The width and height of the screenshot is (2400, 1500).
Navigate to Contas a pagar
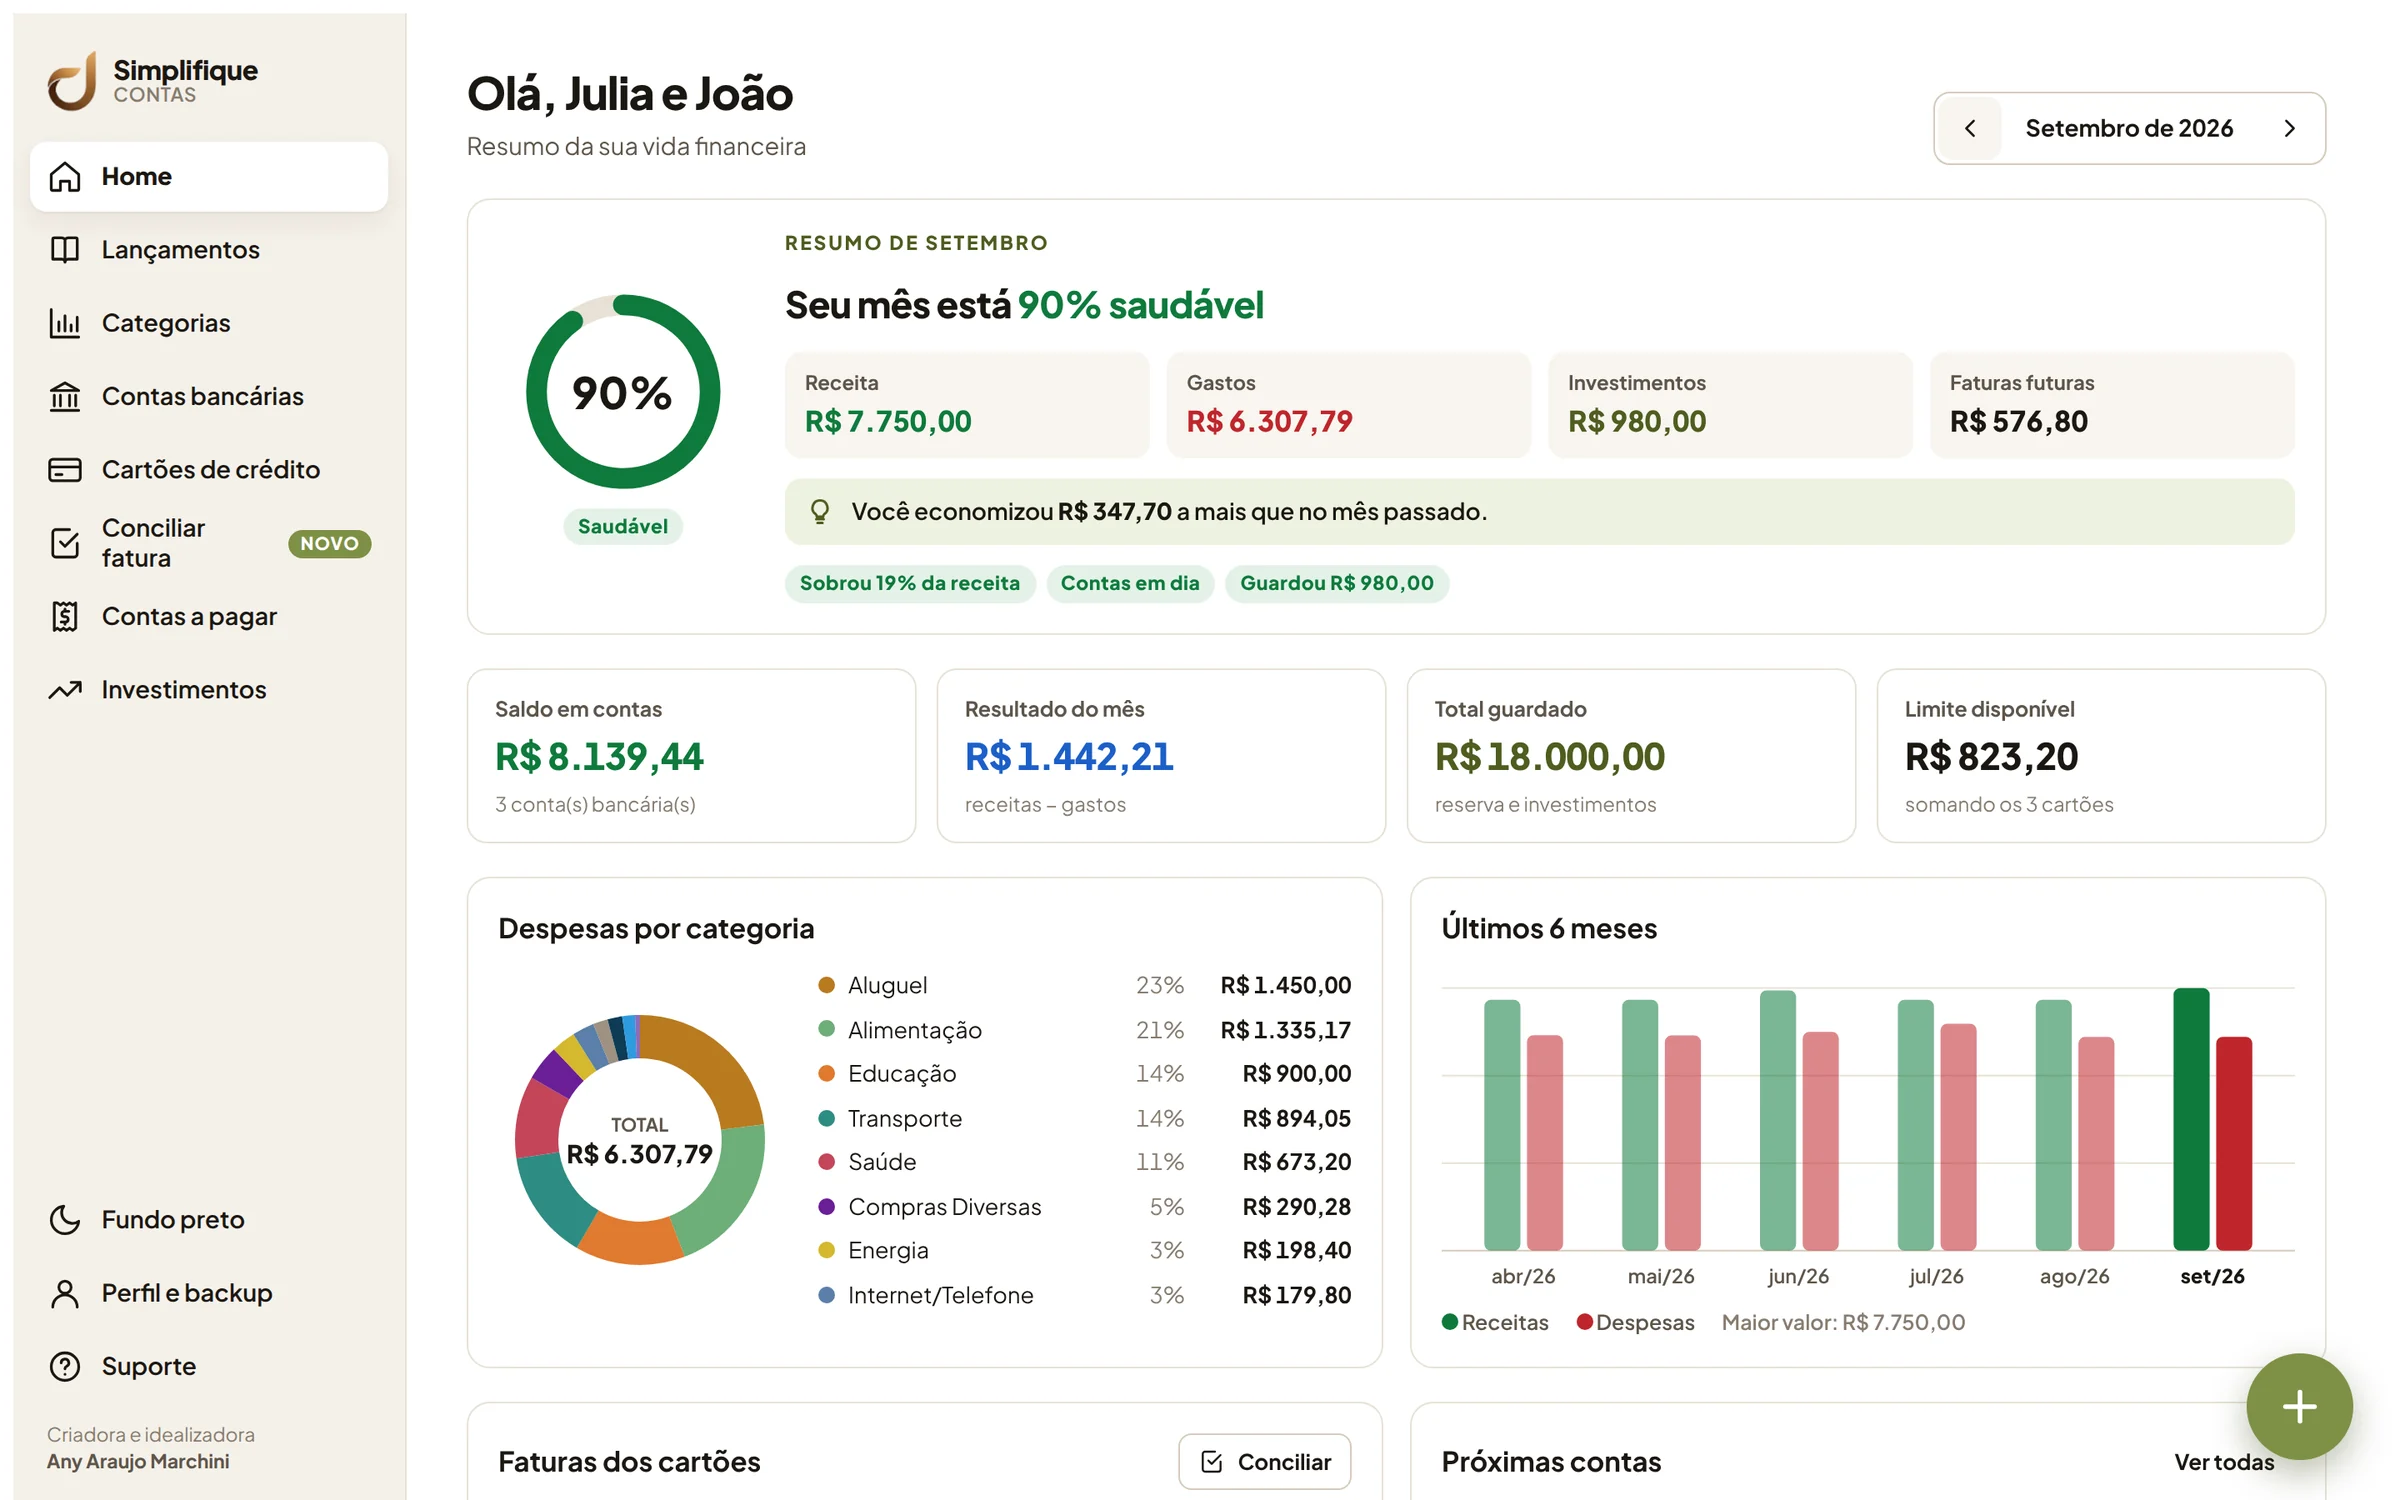[209, 617]
